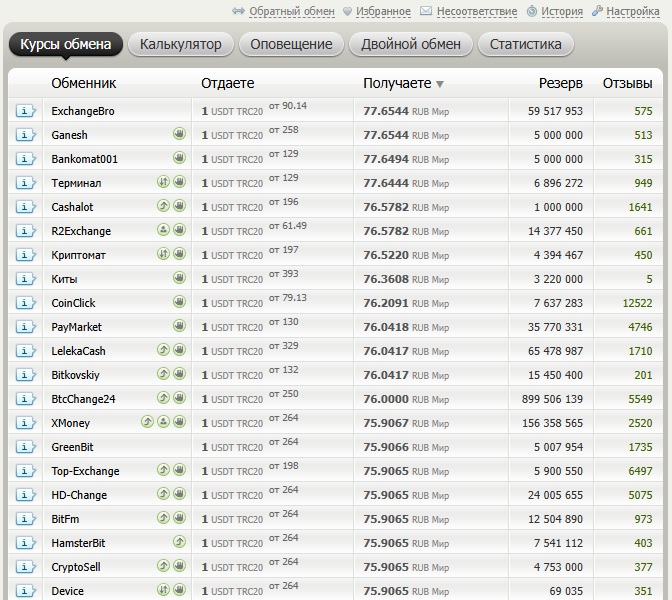Open info icon for R2Exchange row
Screen dimensions: 672x600
pyautogui.click(x=25, y=231)
